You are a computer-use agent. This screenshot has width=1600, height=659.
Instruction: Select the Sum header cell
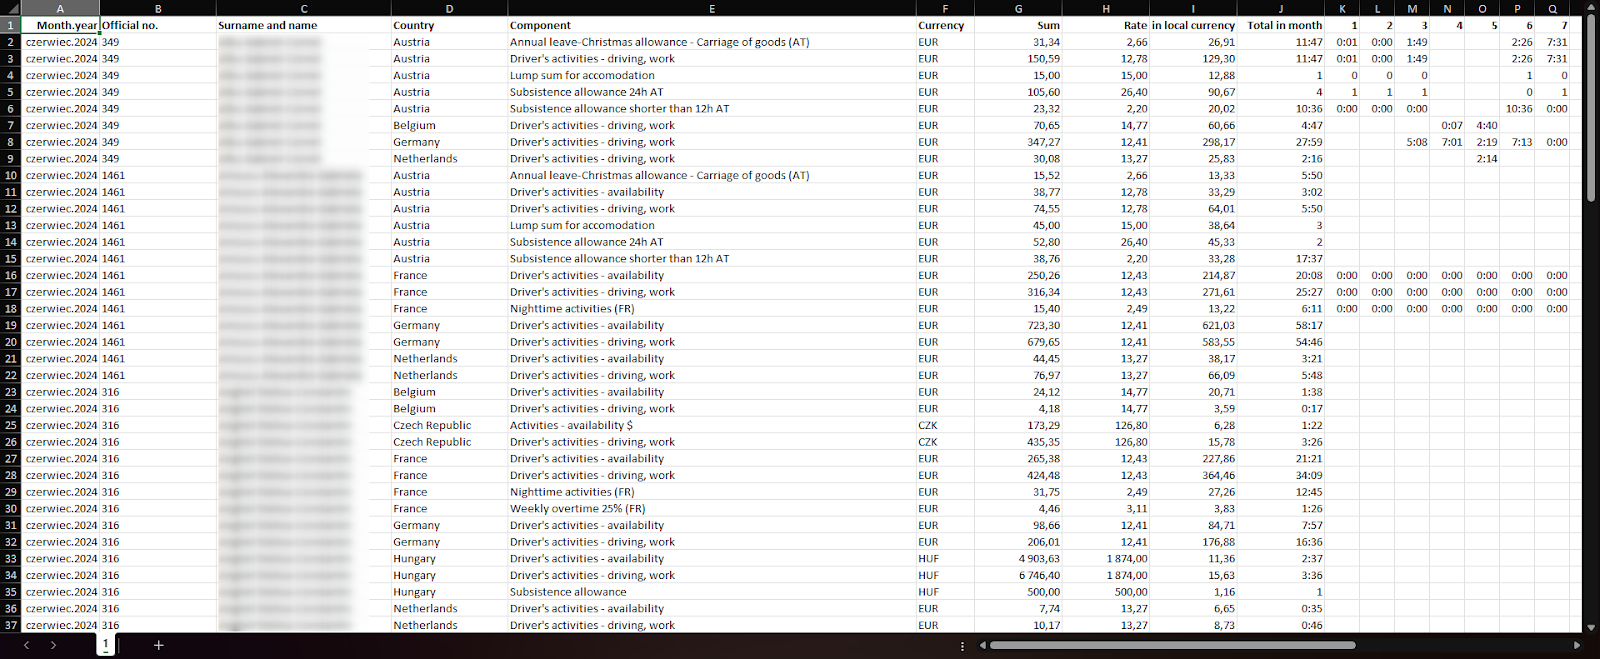point(1019,25)
